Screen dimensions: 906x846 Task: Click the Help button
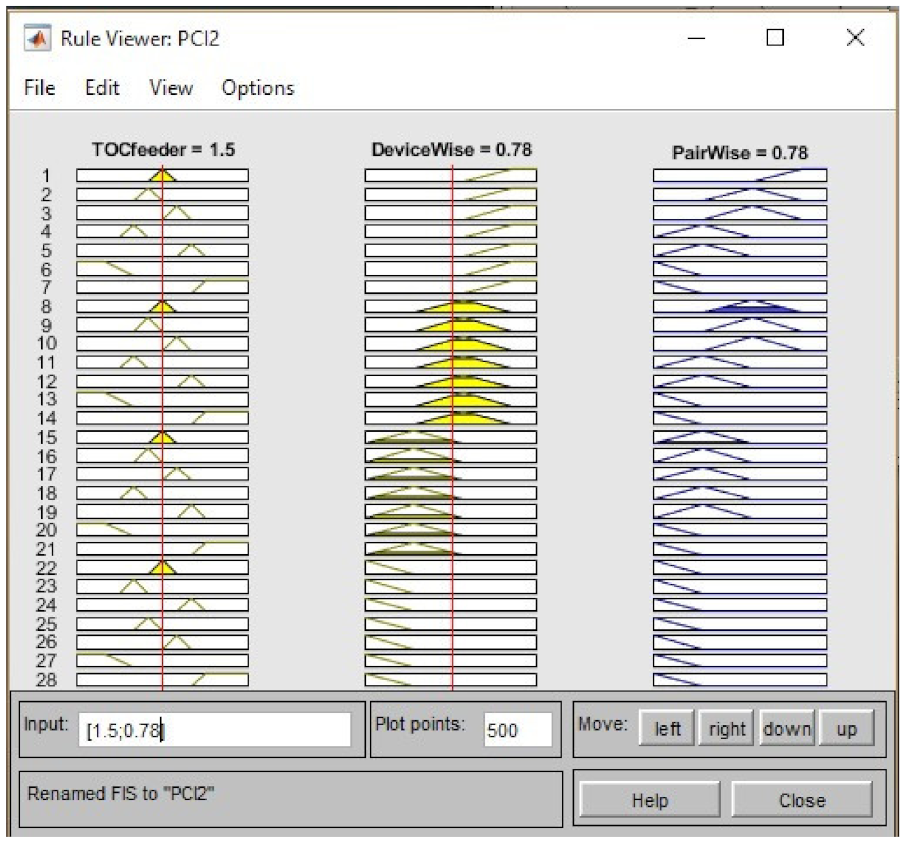click(649, 800)
